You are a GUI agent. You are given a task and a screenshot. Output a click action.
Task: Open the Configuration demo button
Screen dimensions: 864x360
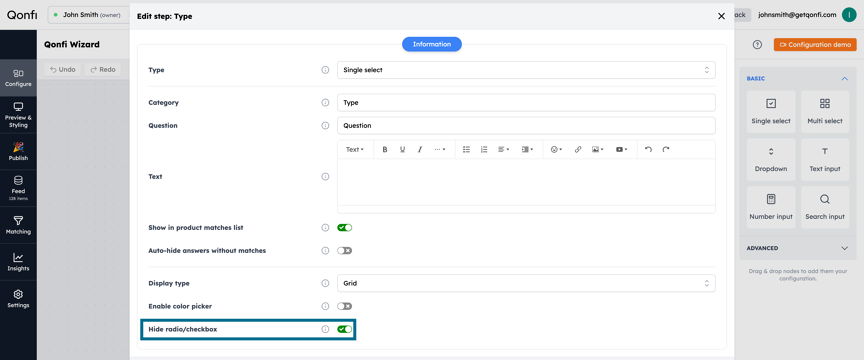coord(815,45)
